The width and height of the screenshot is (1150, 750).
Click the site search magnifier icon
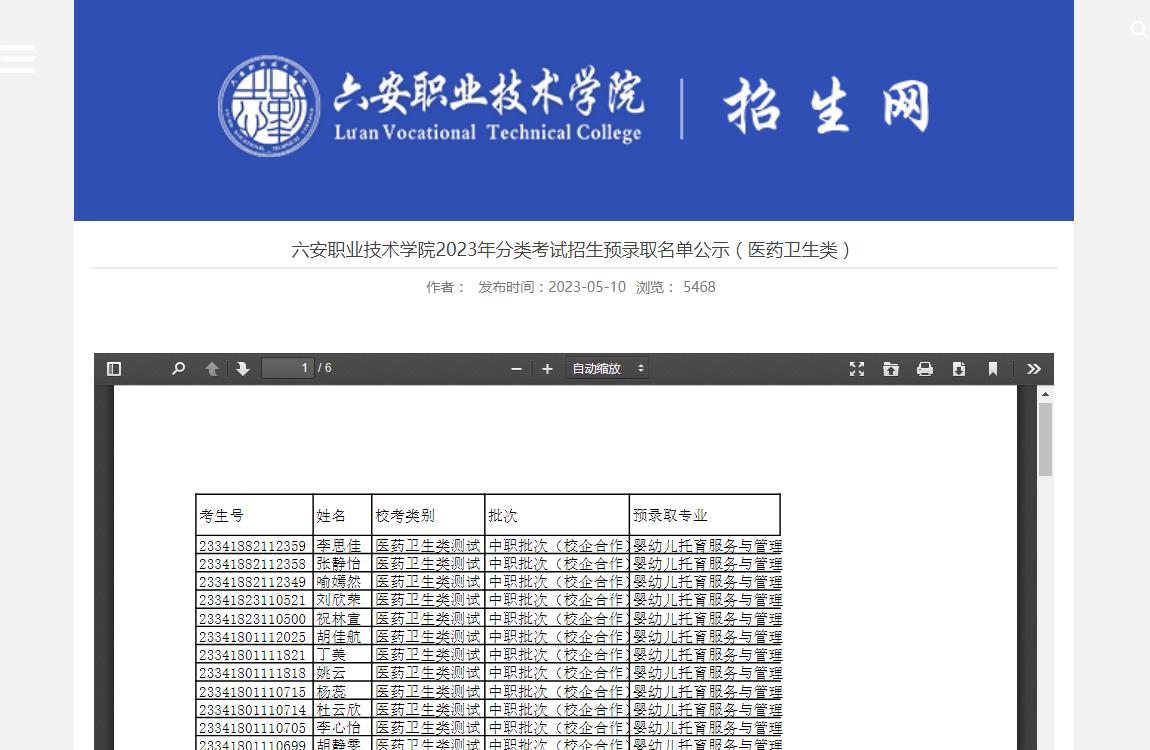pyautogui.click(x=1138, y=29)
